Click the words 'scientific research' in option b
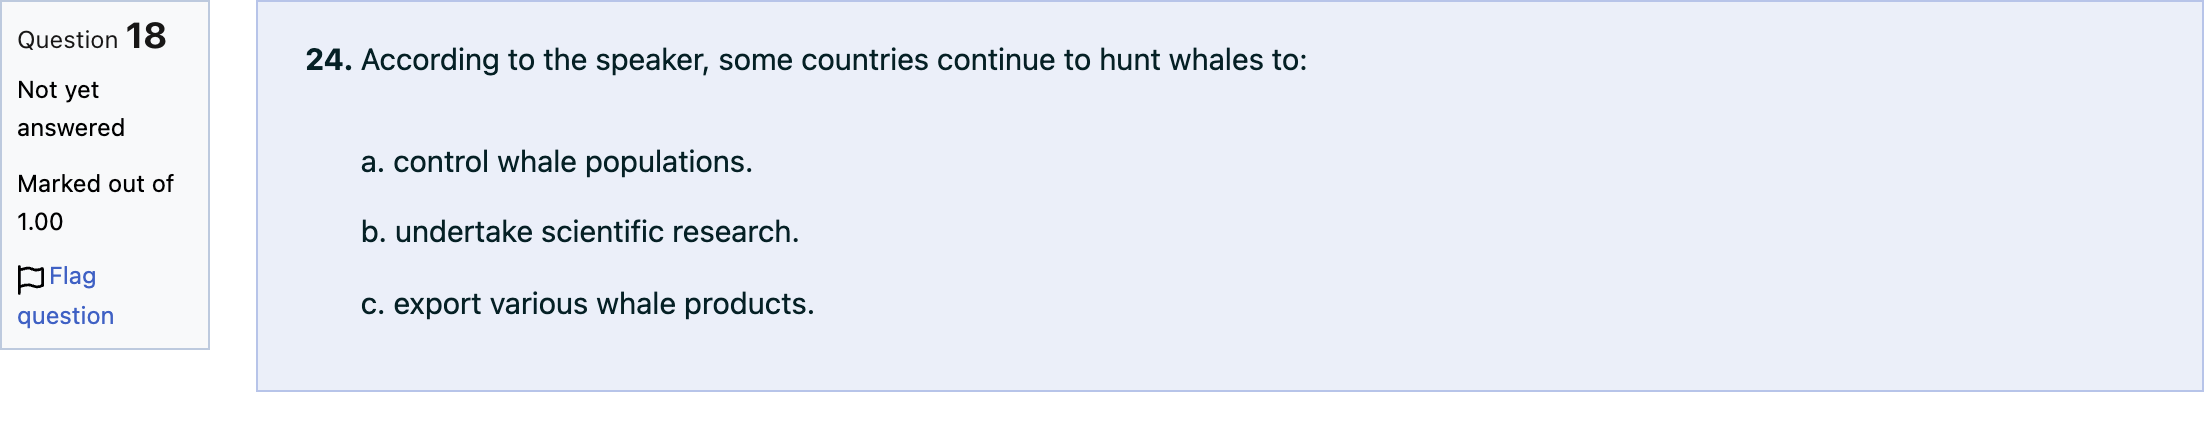 (x=670, y=232)
